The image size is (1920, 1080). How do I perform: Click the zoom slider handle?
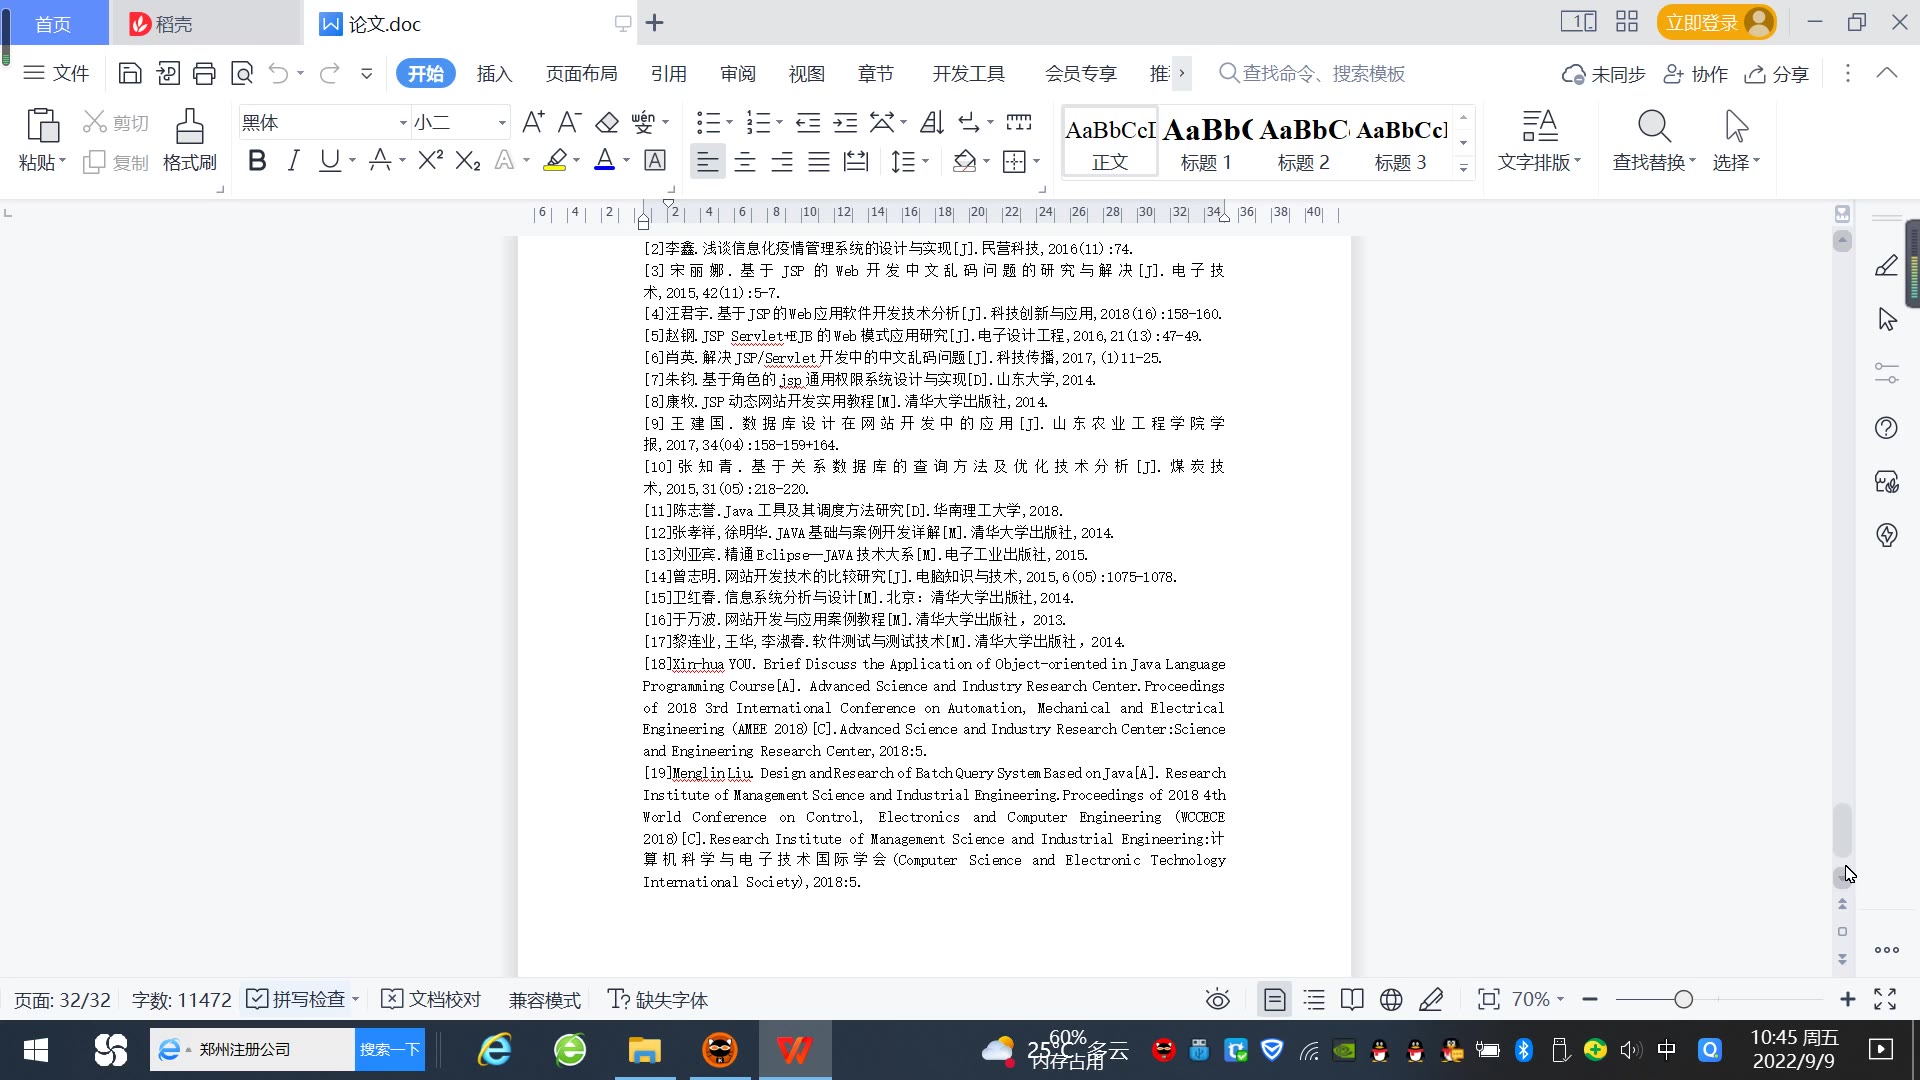tap(1684, 999)
